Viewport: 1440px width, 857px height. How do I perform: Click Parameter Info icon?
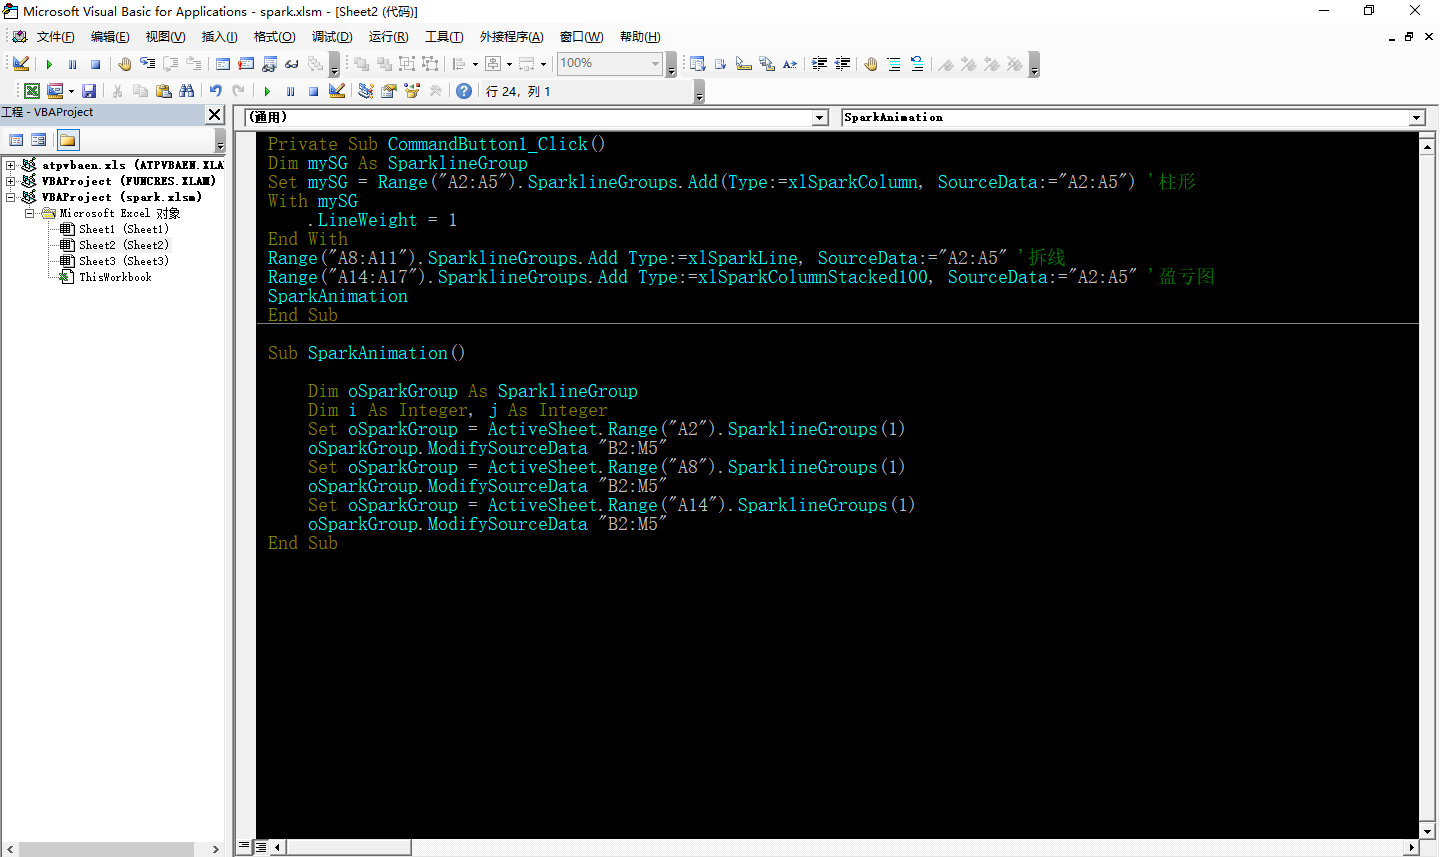[x=767, y=63]
